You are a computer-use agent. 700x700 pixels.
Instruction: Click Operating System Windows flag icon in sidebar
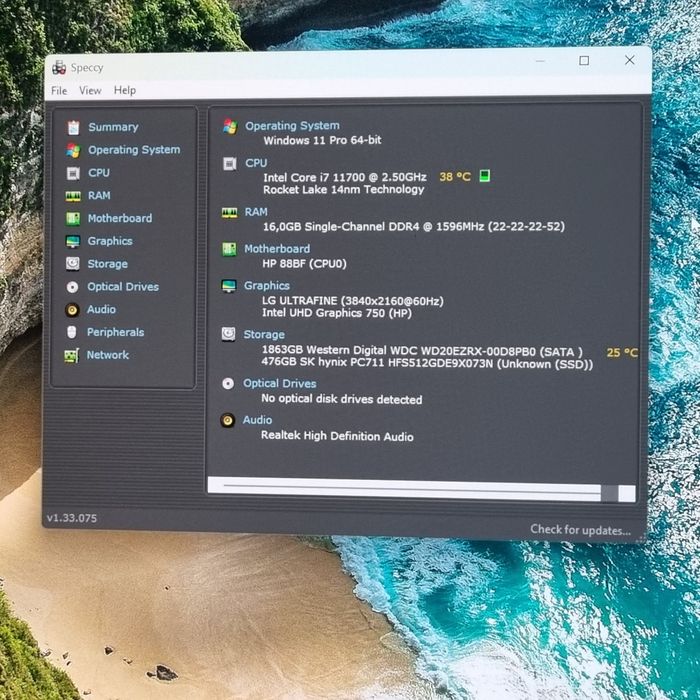pos(73,150)
